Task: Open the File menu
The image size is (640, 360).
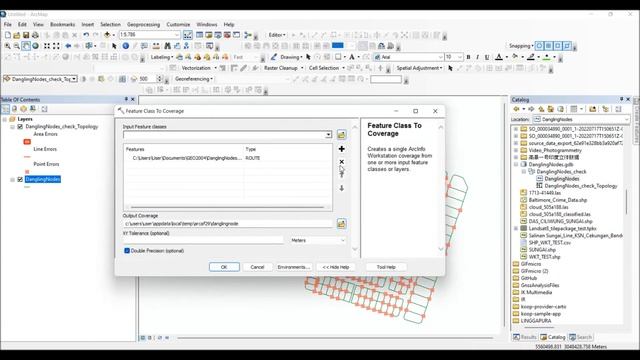Action: tap(8, 24)
